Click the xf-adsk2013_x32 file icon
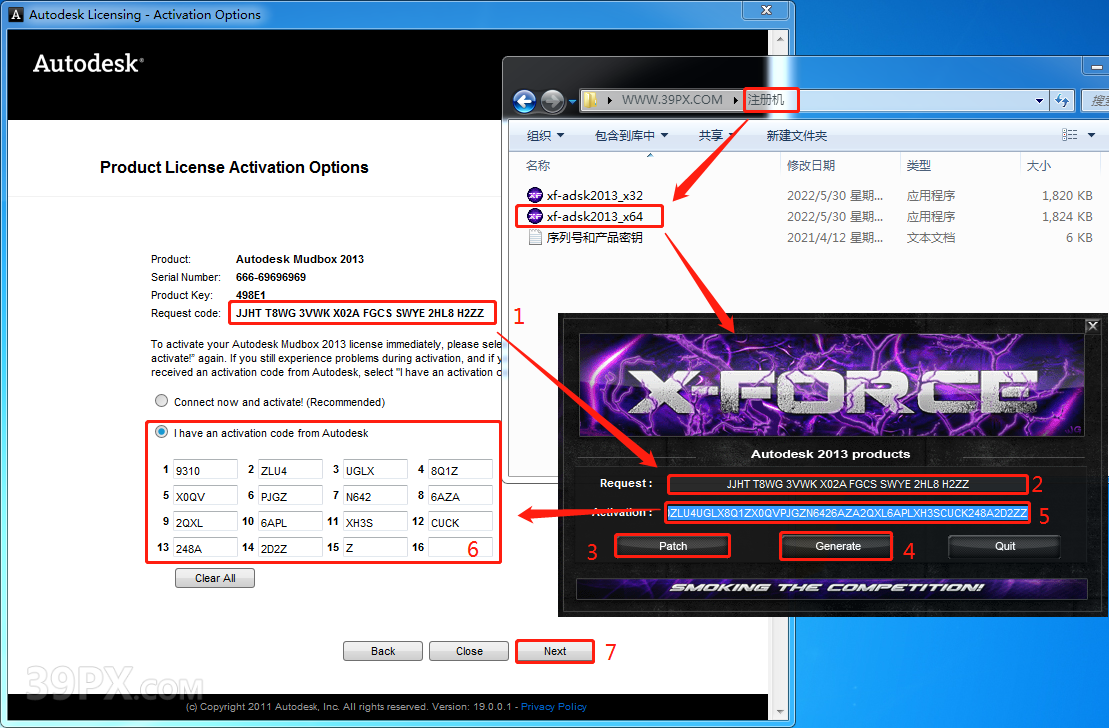The height and width of the screenshot is (728, 1109). tap(535, 195)
